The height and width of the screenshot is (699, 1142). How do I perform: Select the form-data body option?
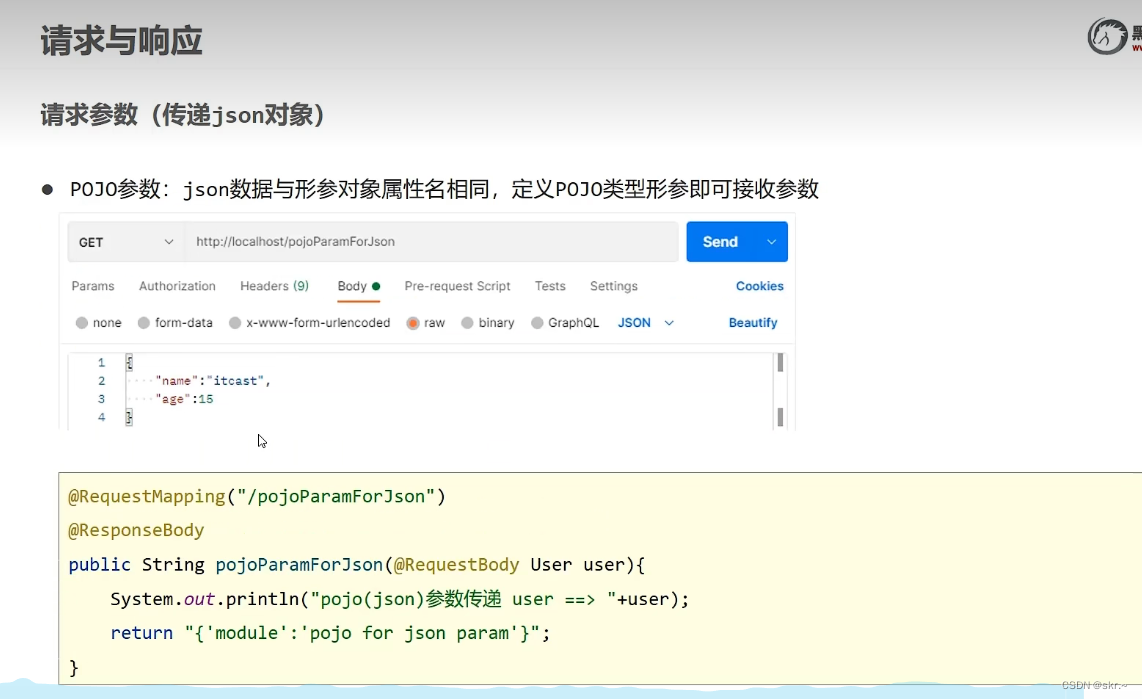tap(175, 322)
